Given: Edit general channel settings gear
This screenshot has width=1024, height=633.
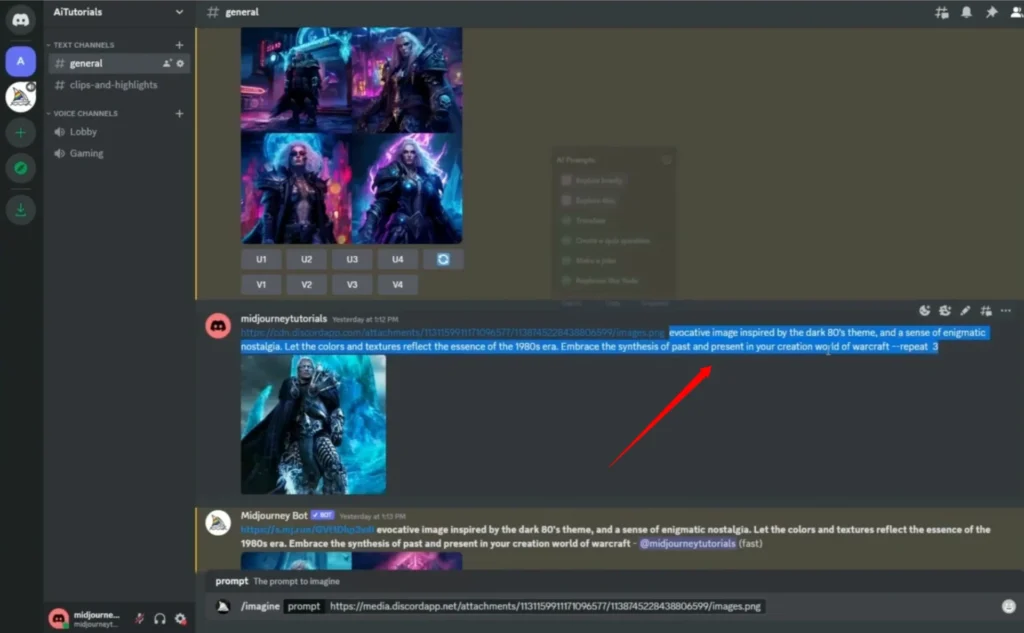Looking at the screenshot, I should (180, 63).
